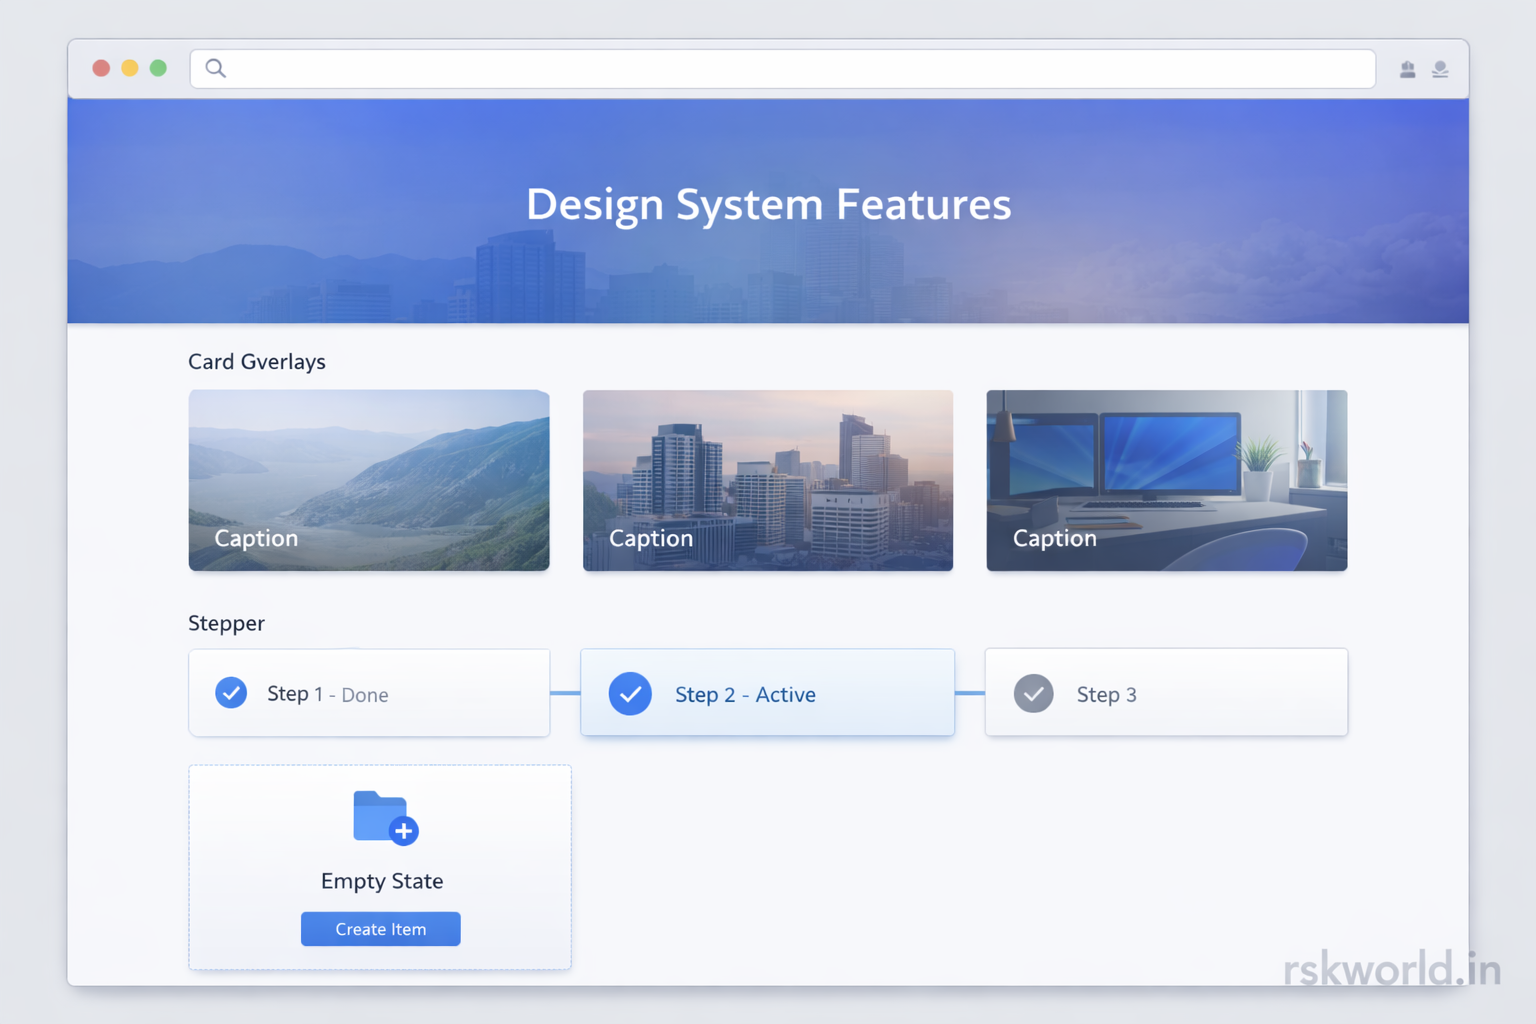Return to Step 1 - Done

[x=369, y=693]
